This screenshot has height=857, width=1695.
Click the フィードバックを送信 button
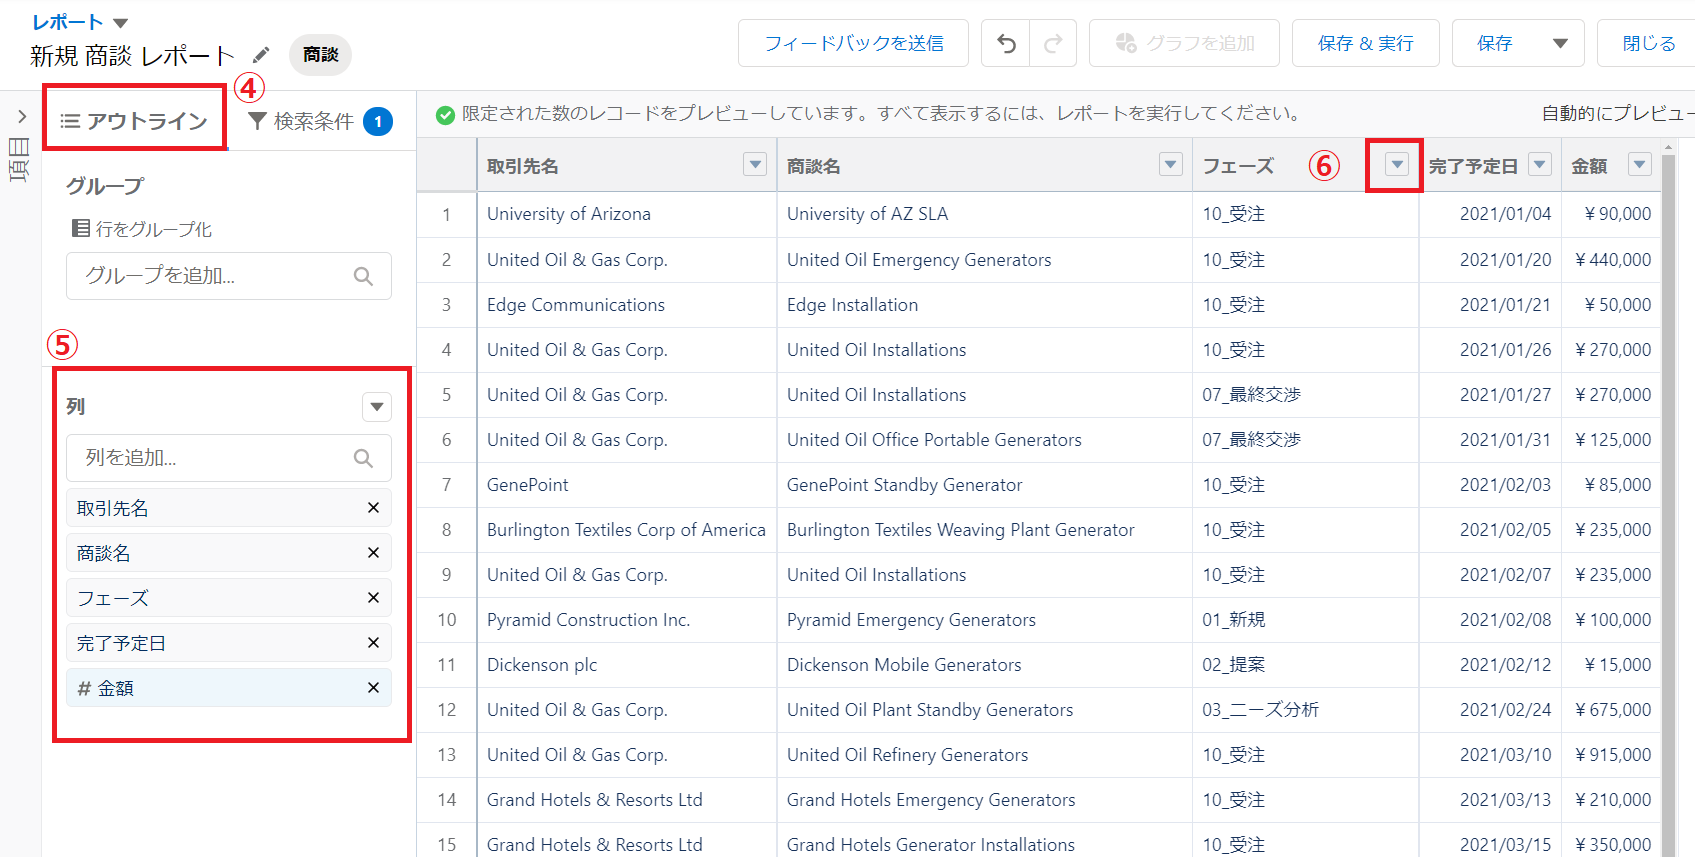[853, 43]
